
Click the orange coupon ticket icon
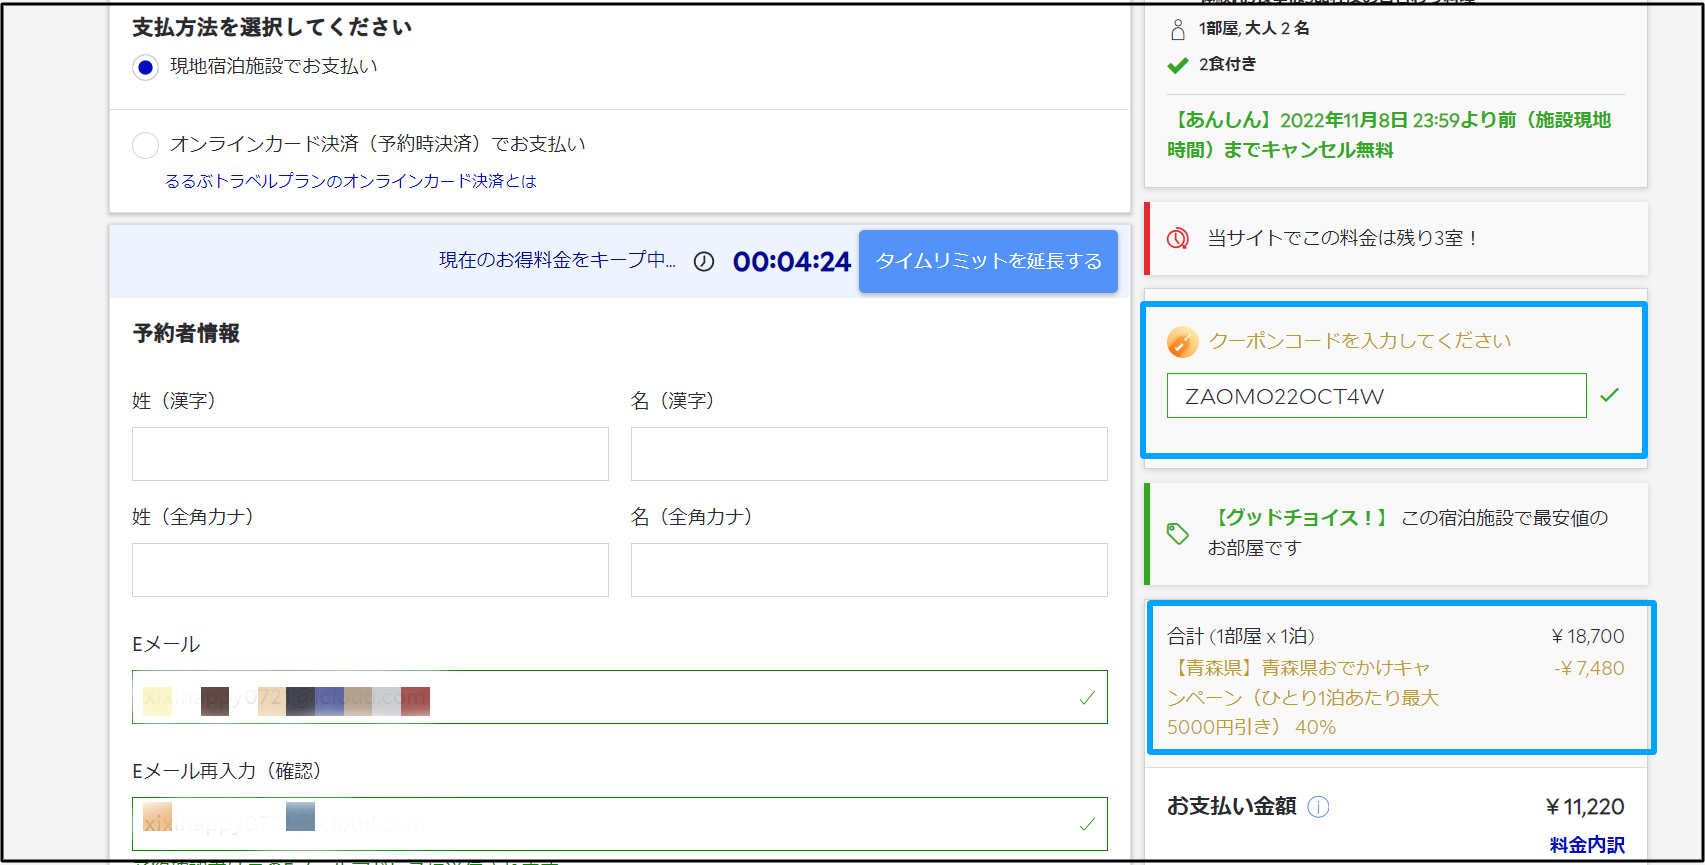click(x=1182, y=342)
